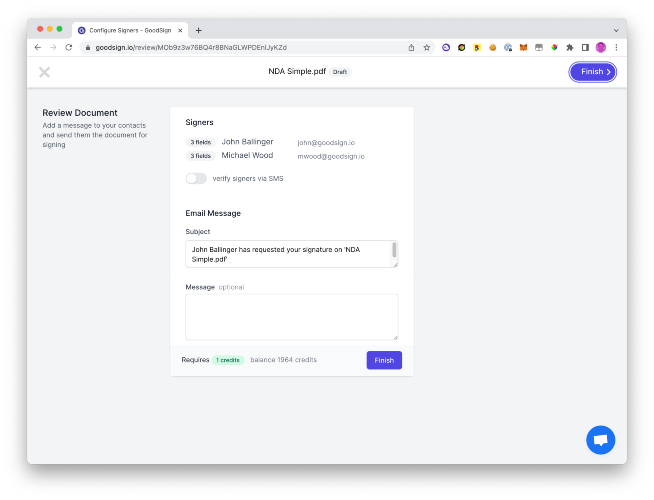Screen dimensions: 654x500
Task: Click the Subject field resize handle
Action: coord(395,265)
